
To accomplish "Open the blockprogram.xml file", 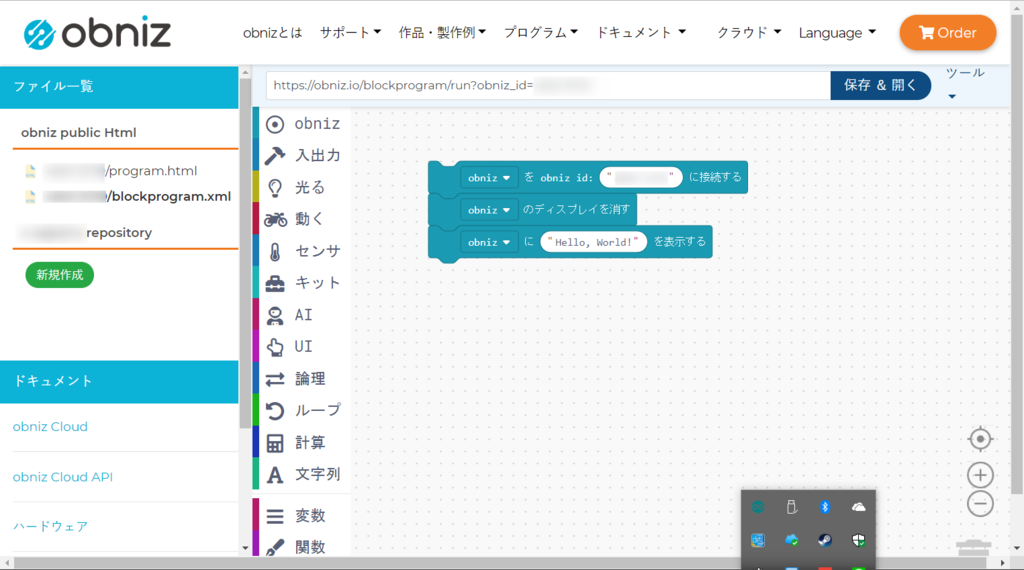I will point(136,197).
